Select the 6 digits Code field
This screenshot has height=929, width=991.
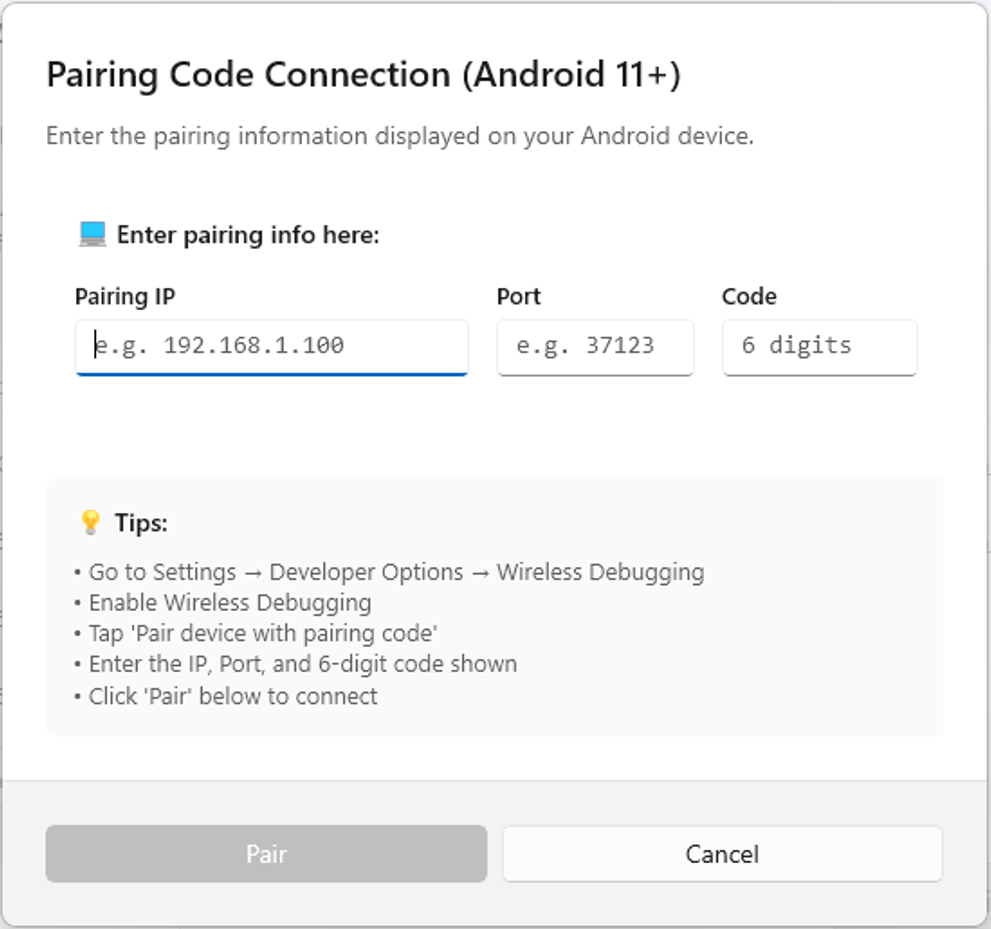coord(819,346)
